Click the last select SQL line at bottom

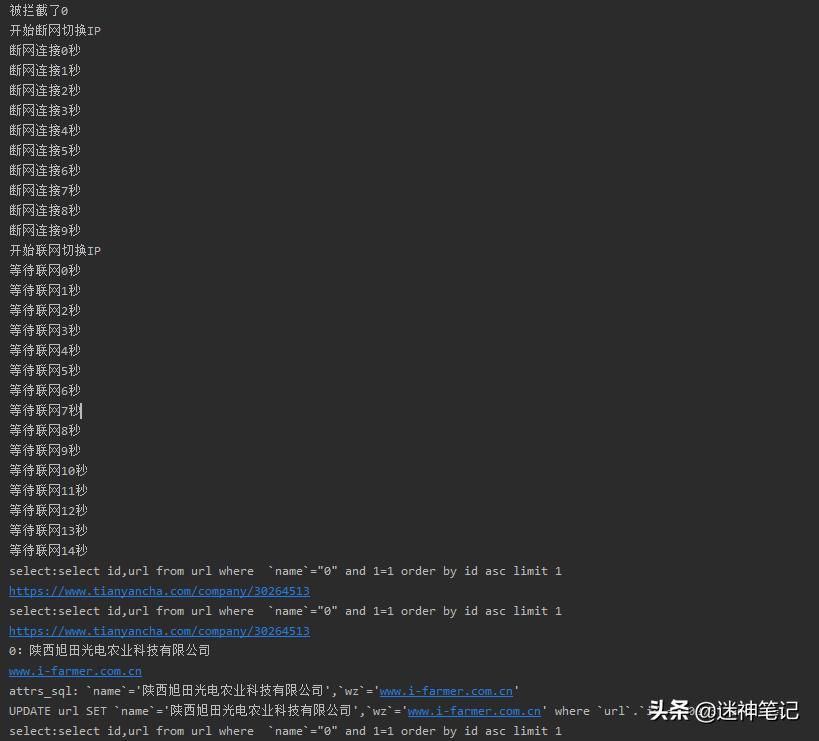click(285, 731)
